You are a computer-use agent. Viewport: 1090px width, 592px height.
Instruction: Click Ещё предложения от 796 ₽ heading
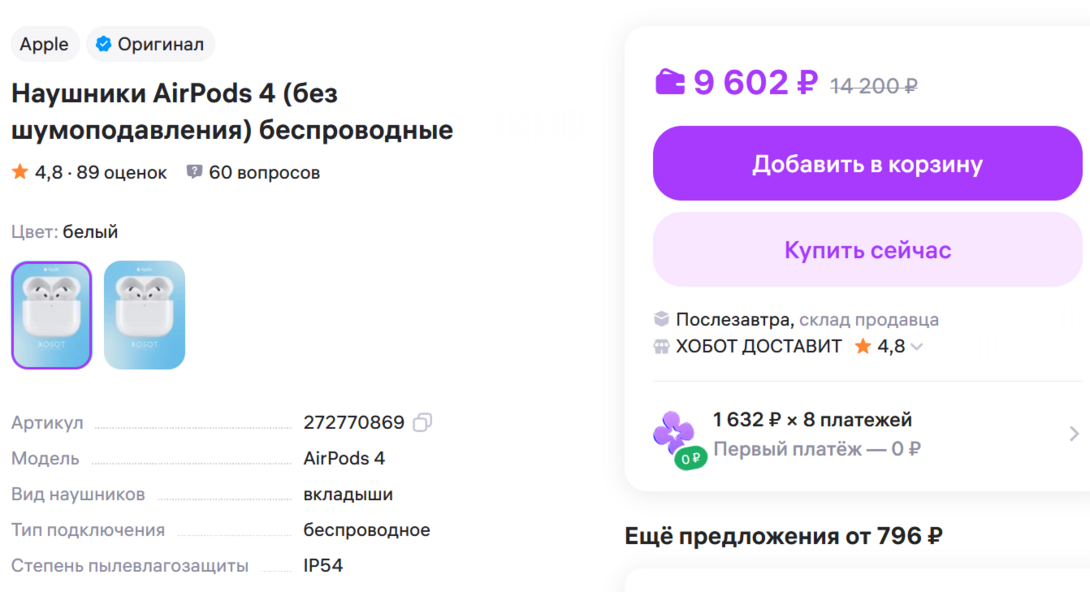coord(783,536)
